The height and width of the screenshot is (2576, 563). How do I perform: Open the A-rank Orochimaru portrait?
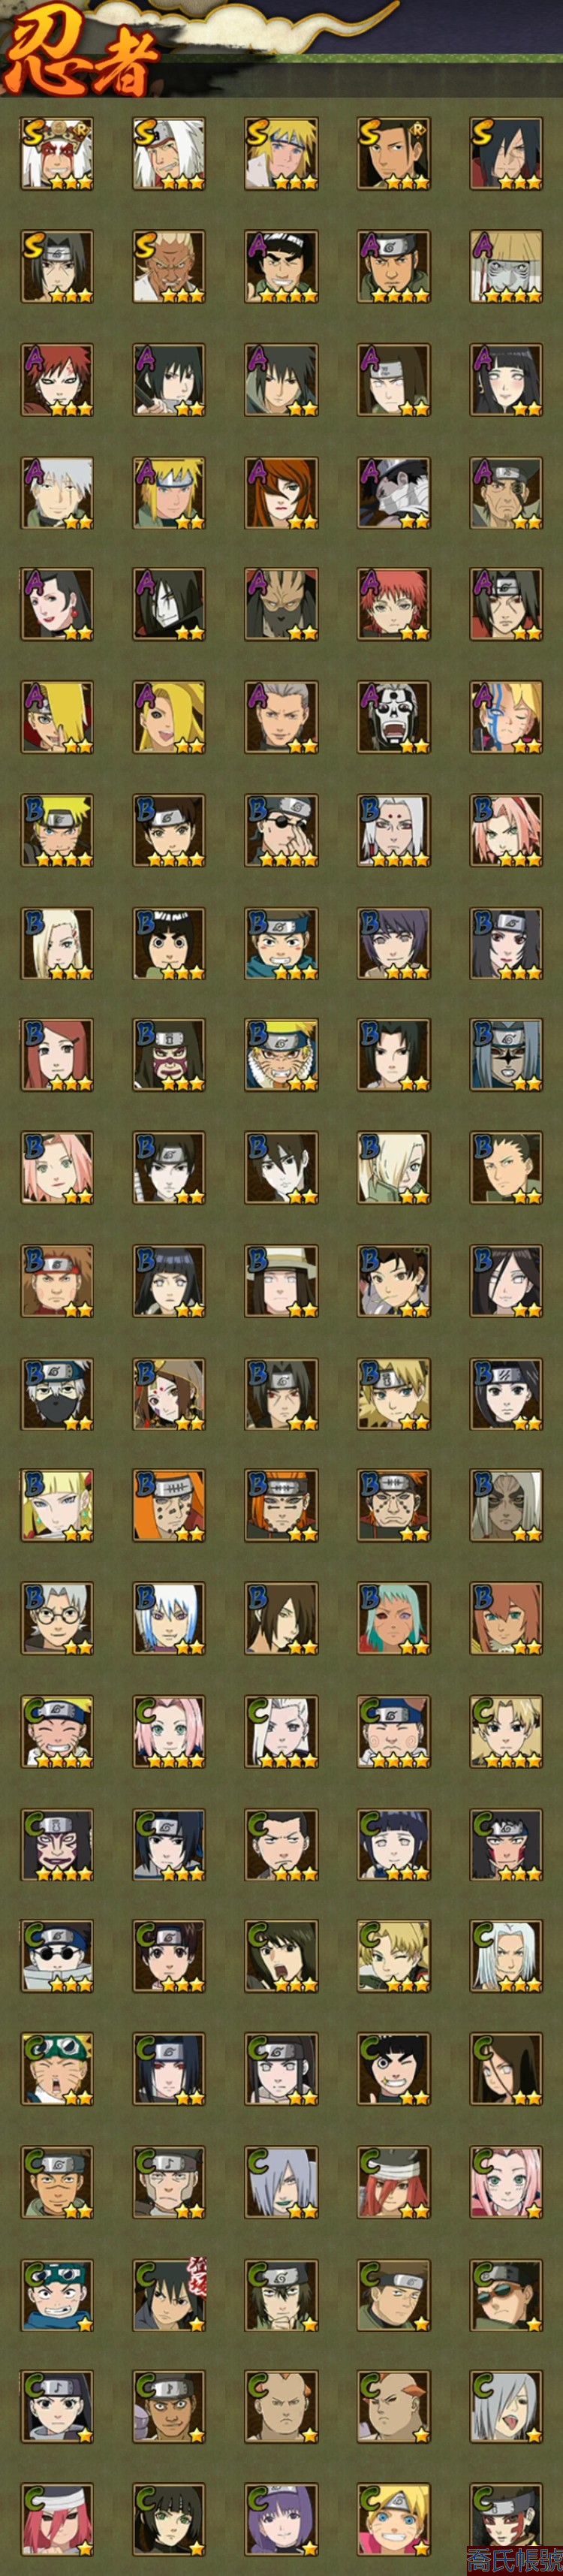(169, 604)
